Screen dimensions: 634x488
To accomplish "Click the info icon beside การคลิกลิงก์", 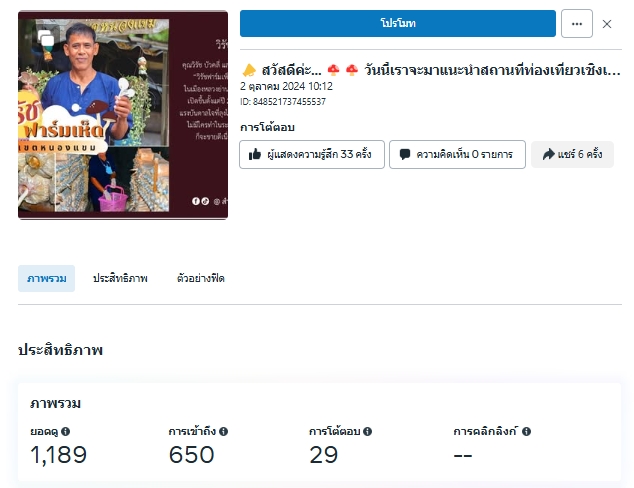I will point(526,432).
